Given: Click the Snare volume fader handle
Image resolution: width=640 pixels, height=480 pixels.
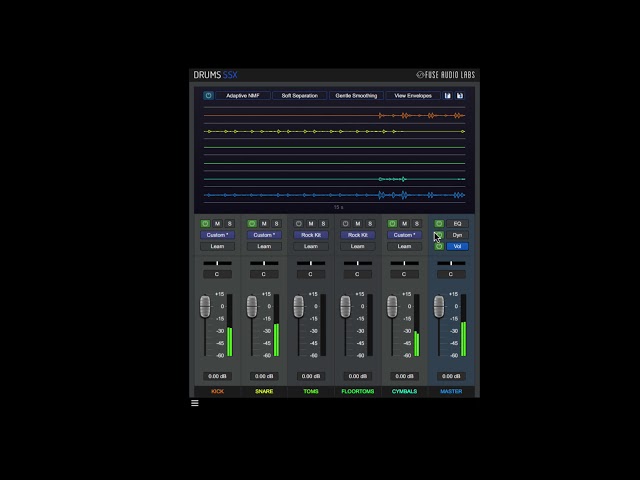Looking at the screenshot, I should (x=252, y=307).
